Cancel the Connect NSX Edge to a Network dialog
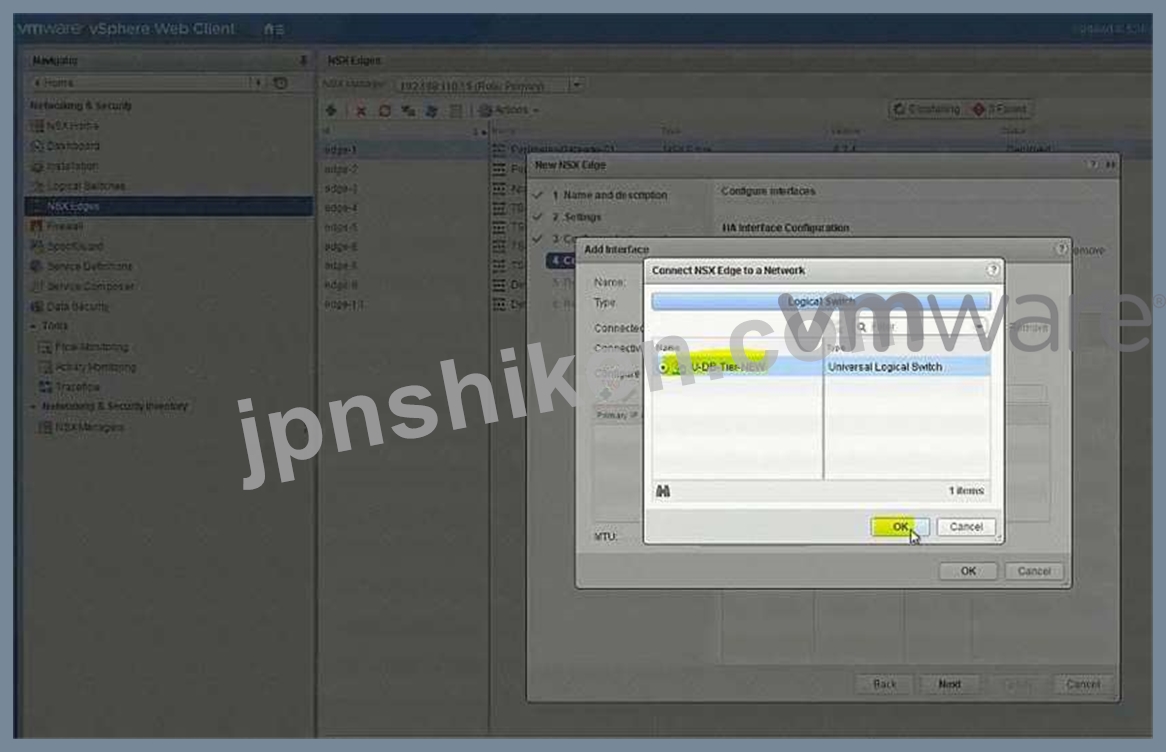This screenshot has width=1166, height=752. coord(966,527)
